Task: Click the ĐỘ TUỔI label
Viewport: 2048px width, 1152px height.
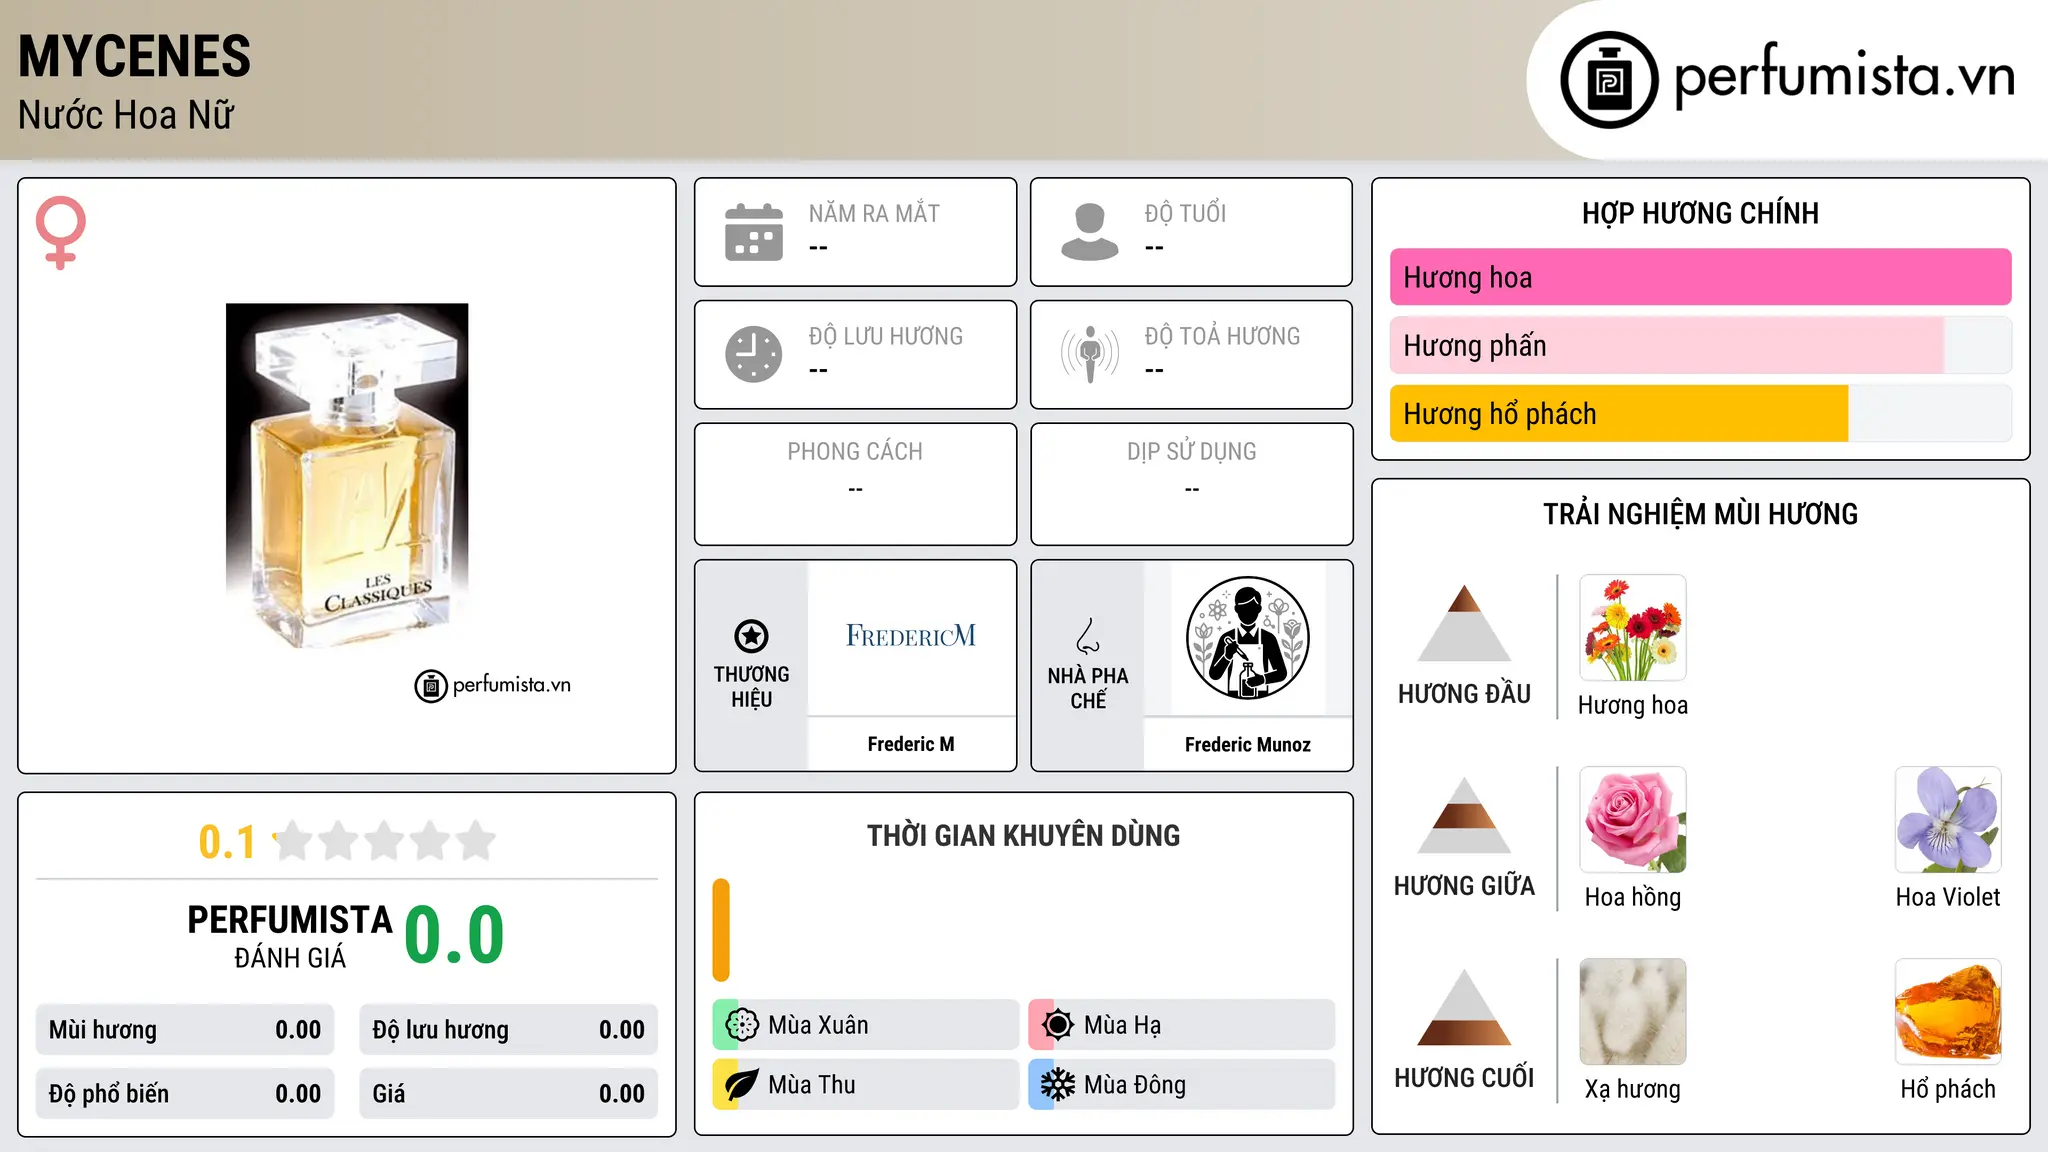Action: pyautogui.click(x=1185, y=213)
